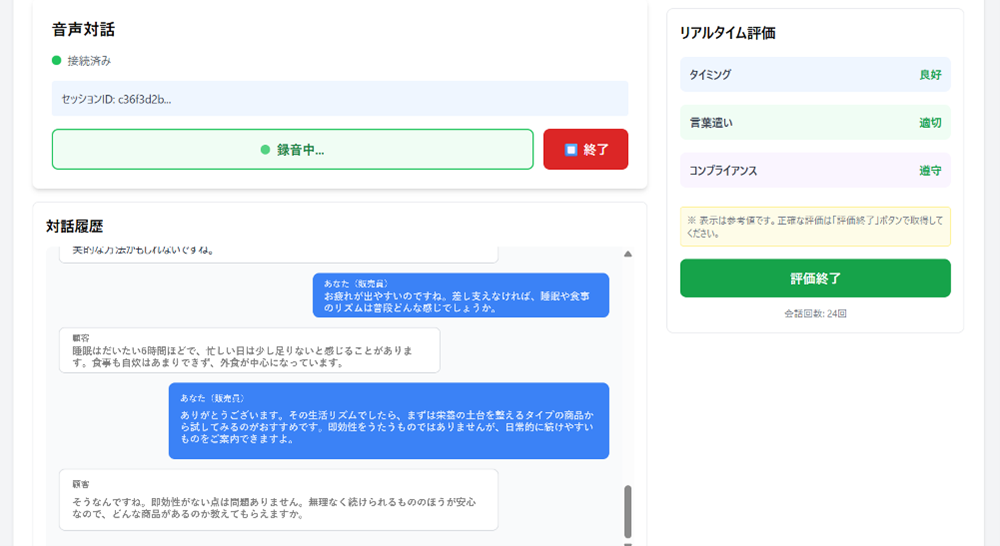Click the yellow 表示は参考値です notice
The image size is (1000, 546).
[815, 226]
